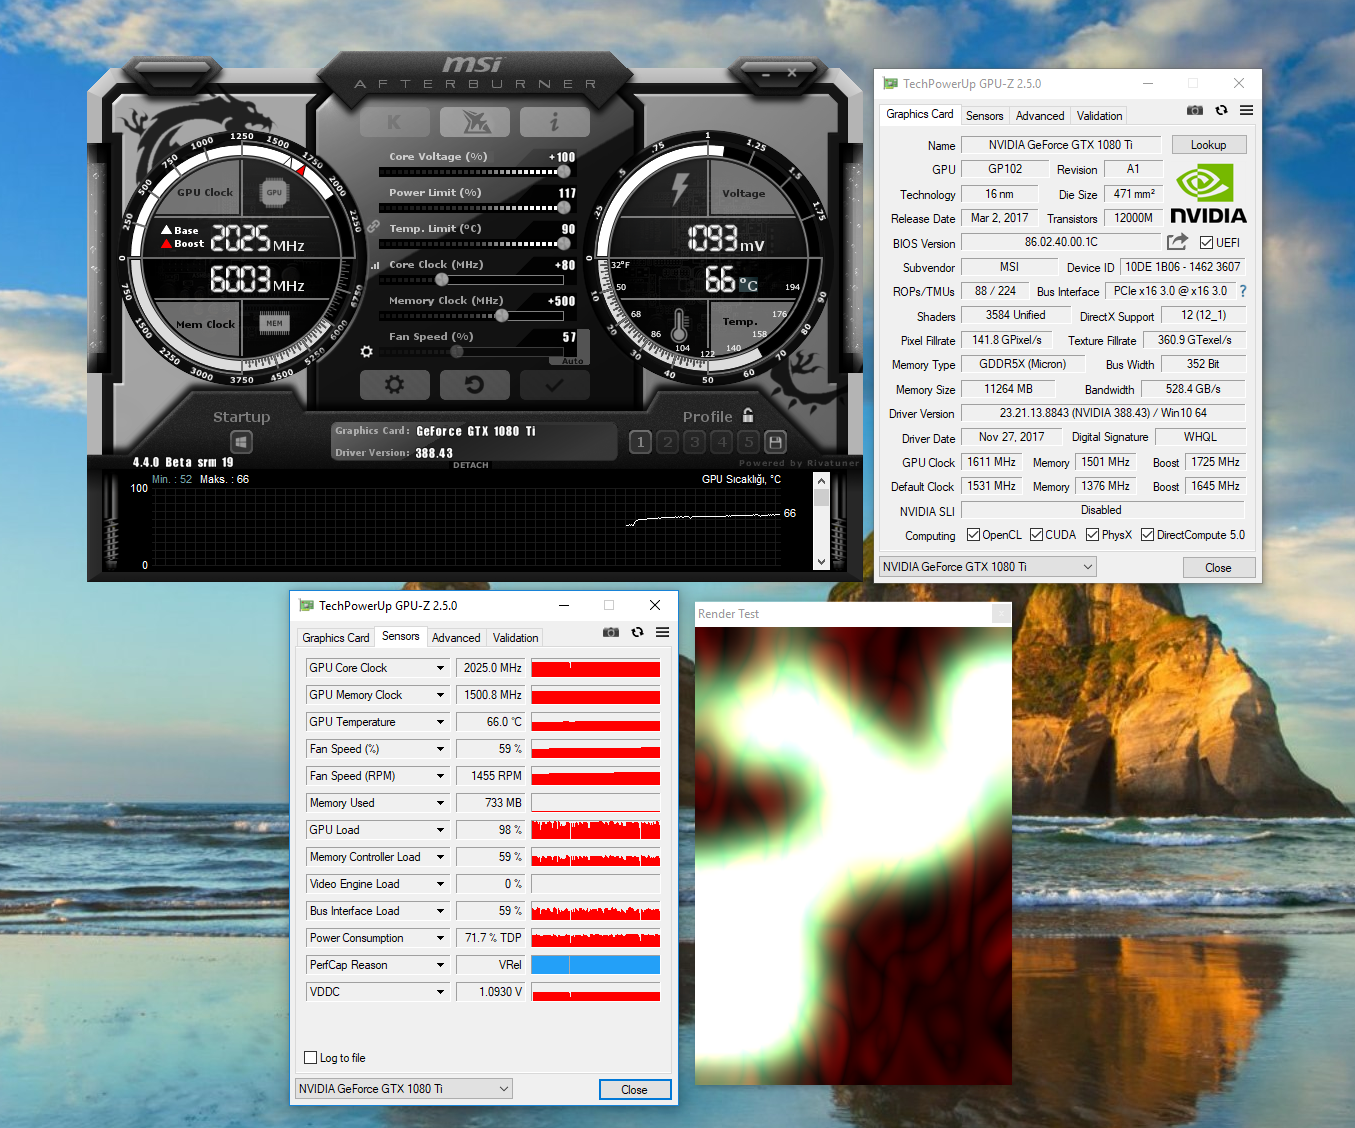Click the Core Voltage slider handle
Viewport: 1355px width, 1128px height.
(564, 172)
